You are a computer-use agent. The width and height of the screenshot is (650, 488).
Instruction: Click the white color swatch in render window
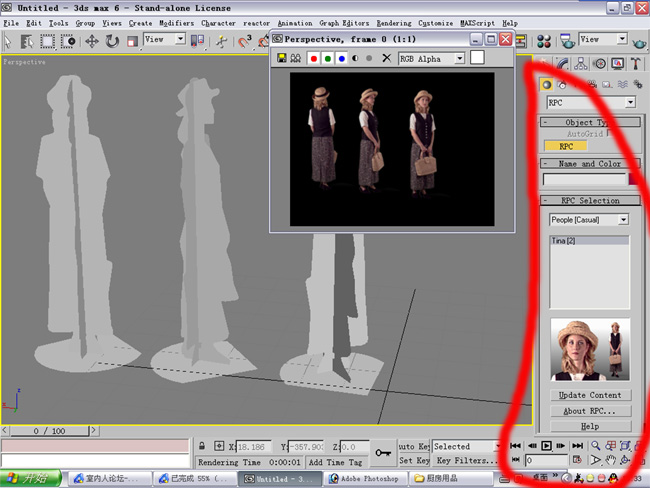pos(477,58)
